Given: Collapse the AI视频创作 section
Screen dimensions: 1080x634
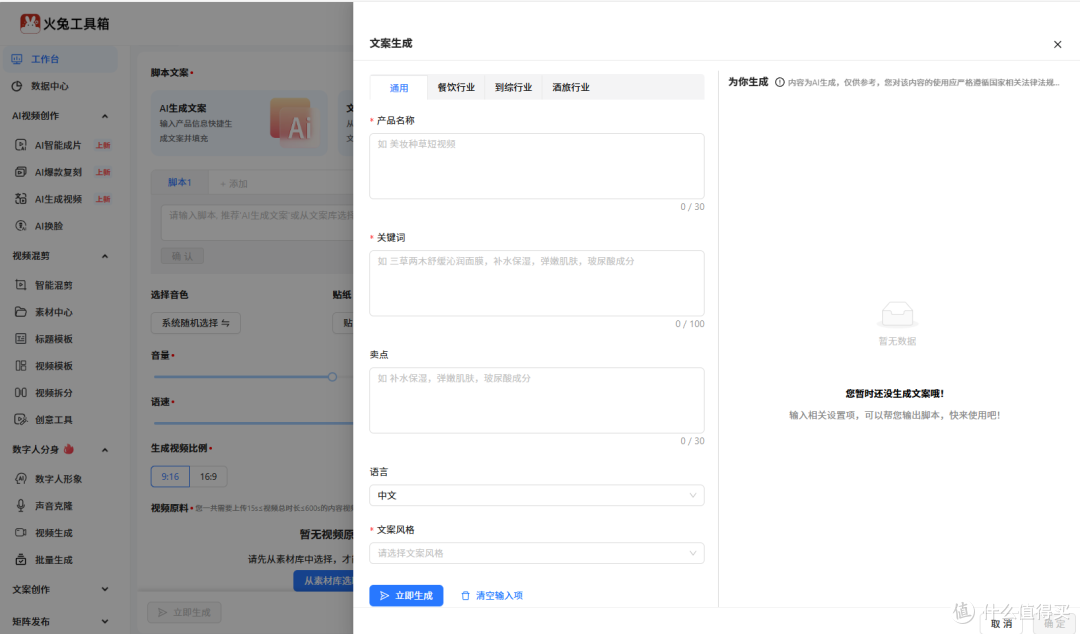Looking at the screenshot, I should 105,116.
